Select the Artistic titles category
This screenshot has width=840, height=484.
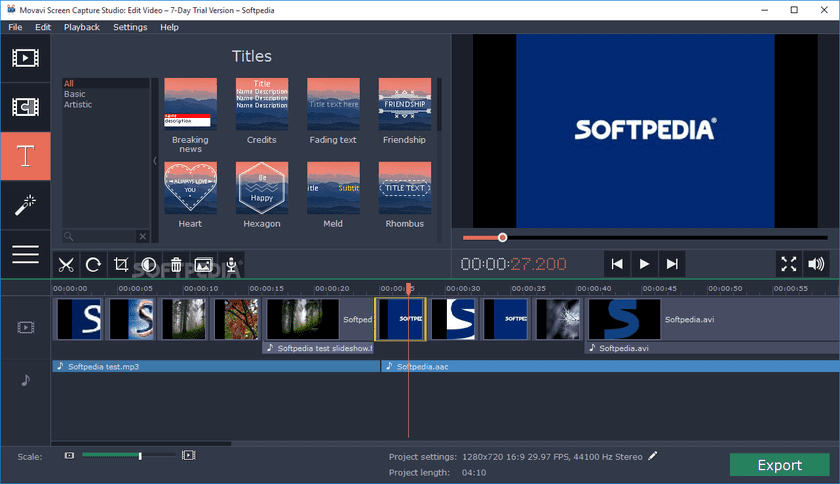pos(78,104)
